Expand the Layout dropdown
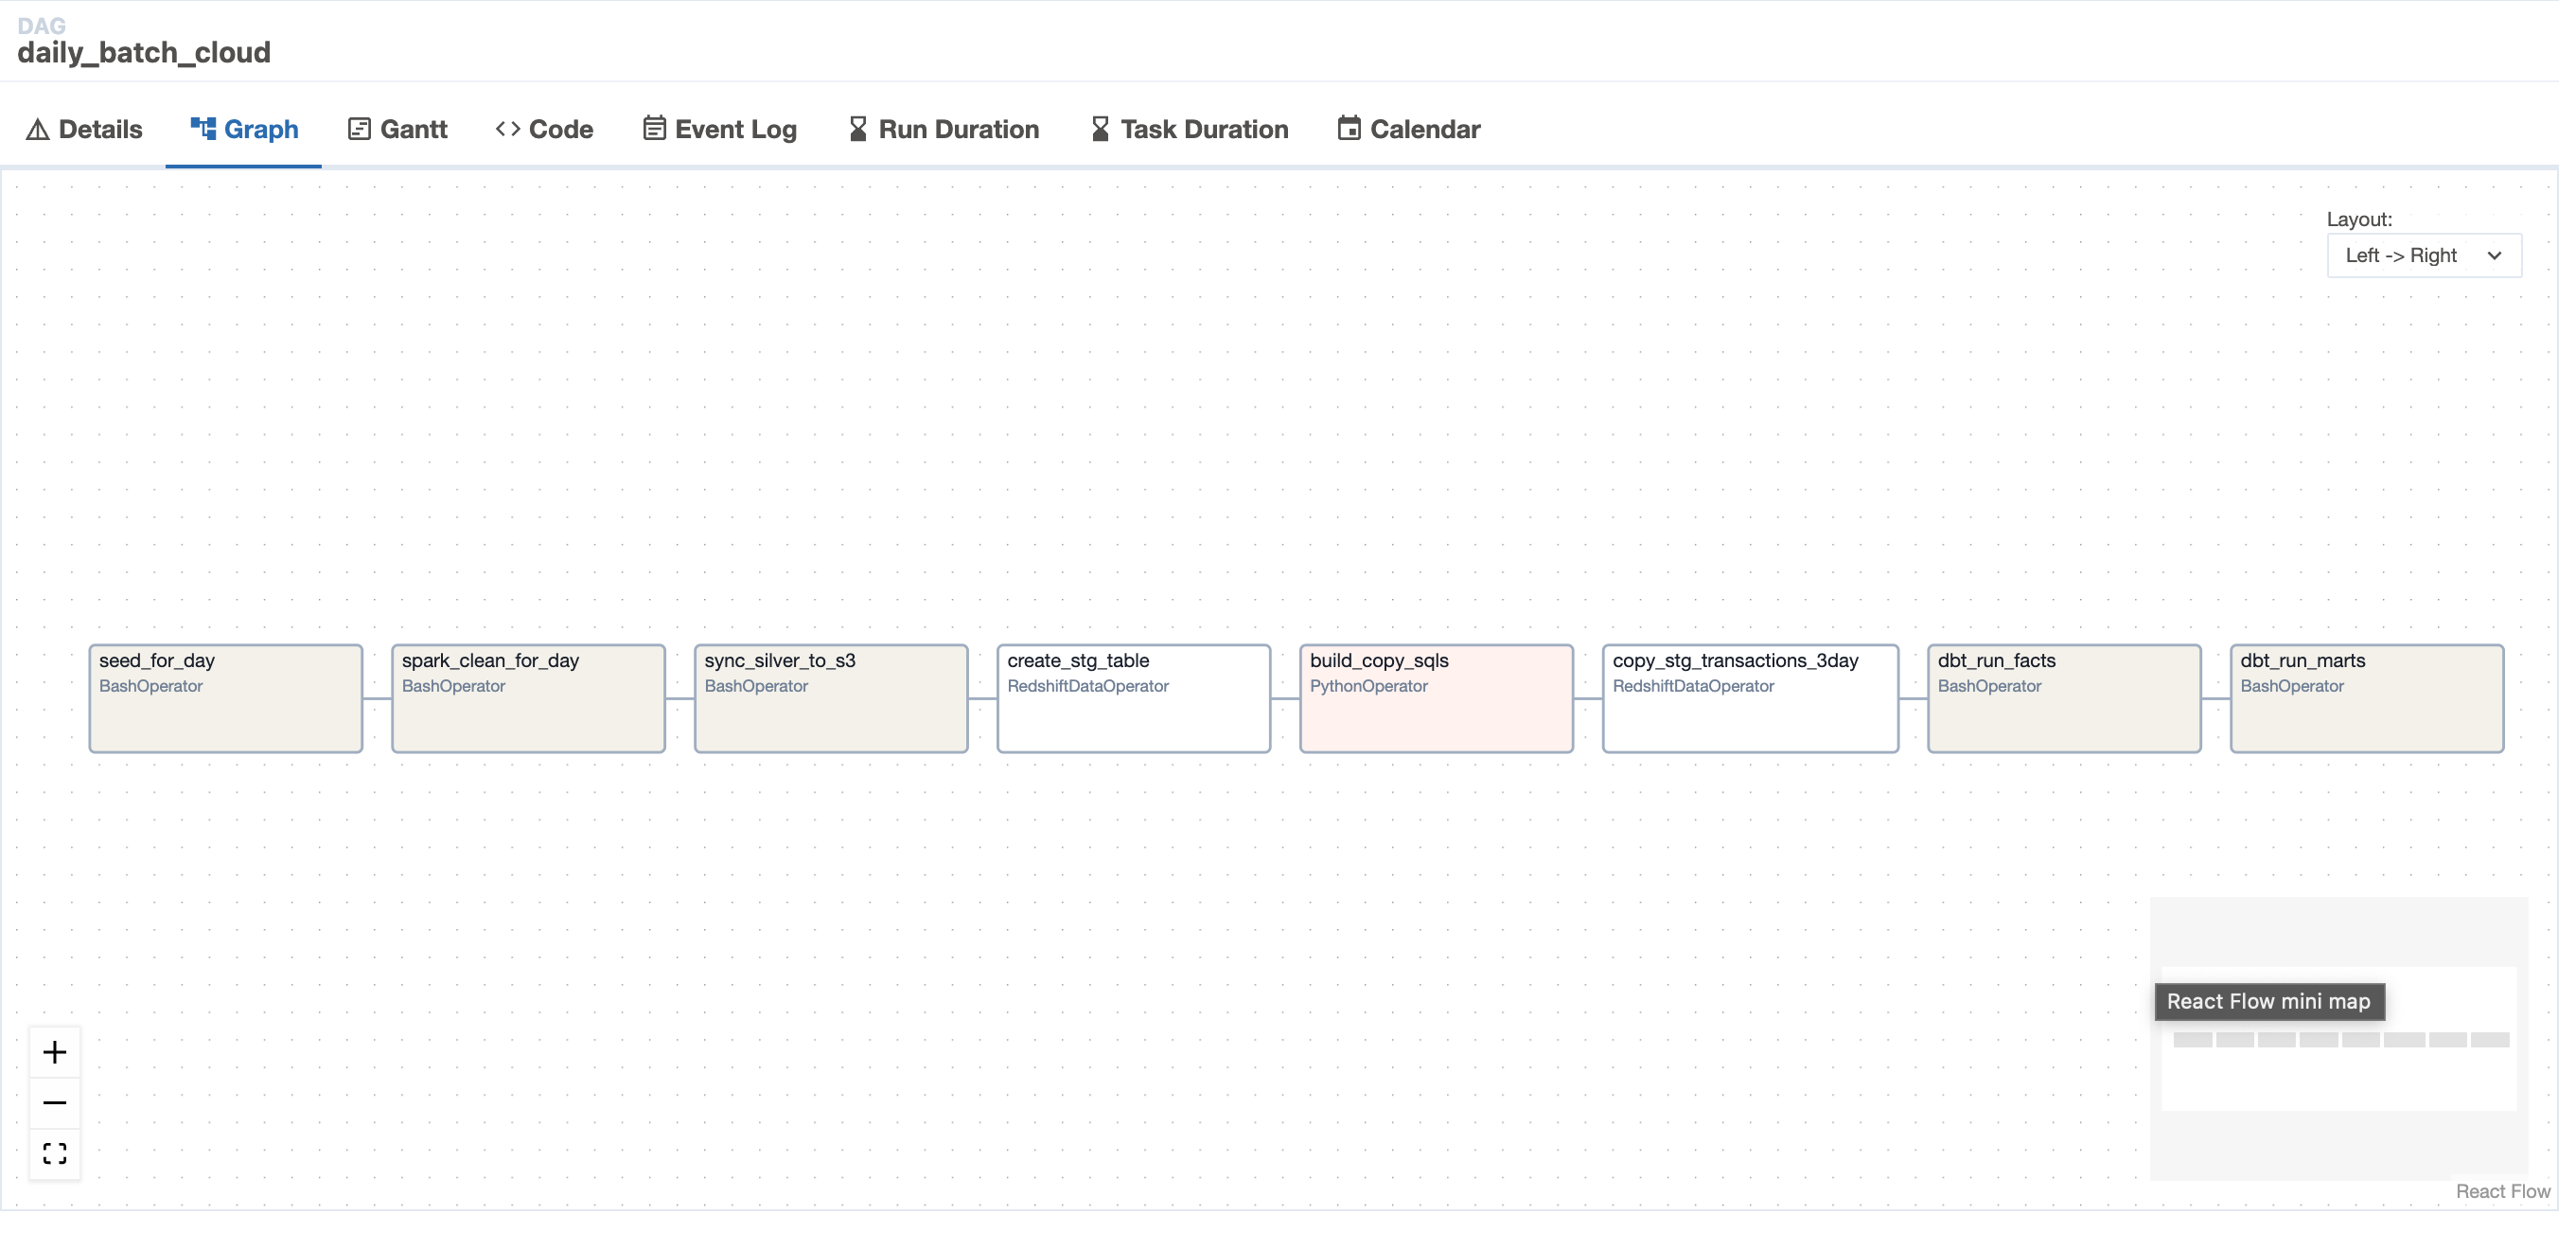This screenshot has width=2576, height=1249. pos(2423,255)
